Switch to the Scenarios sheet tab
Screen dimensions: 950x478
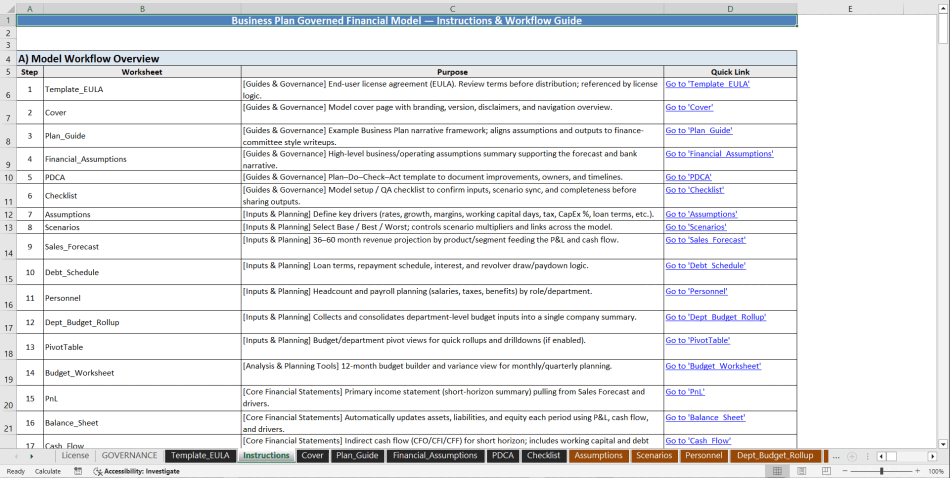(x=654, y=456)
